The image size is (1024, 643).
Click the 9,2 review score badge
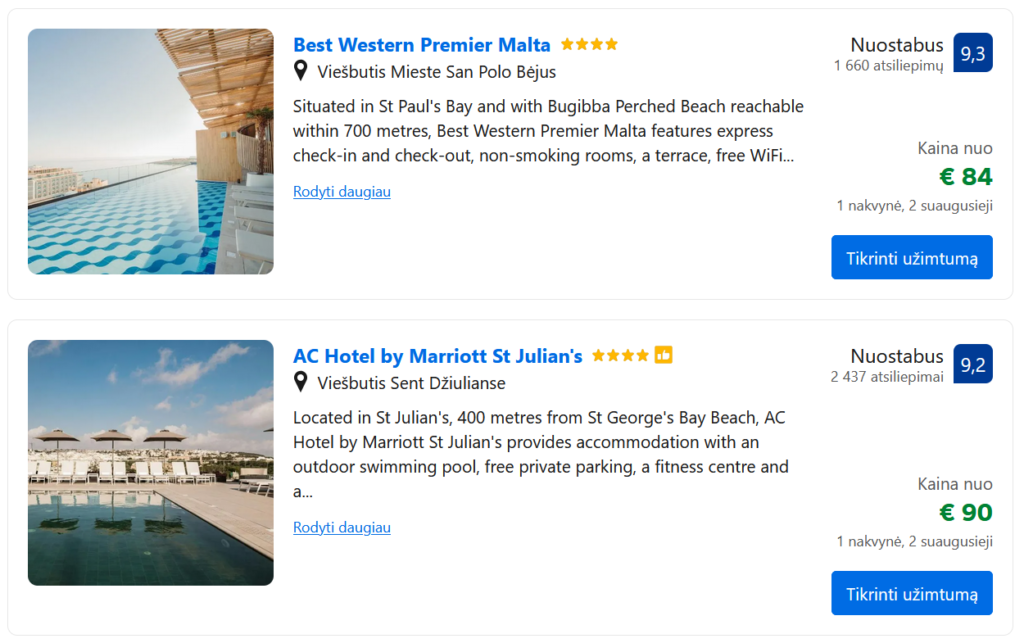pyautogui.click(x=973, y=365)
